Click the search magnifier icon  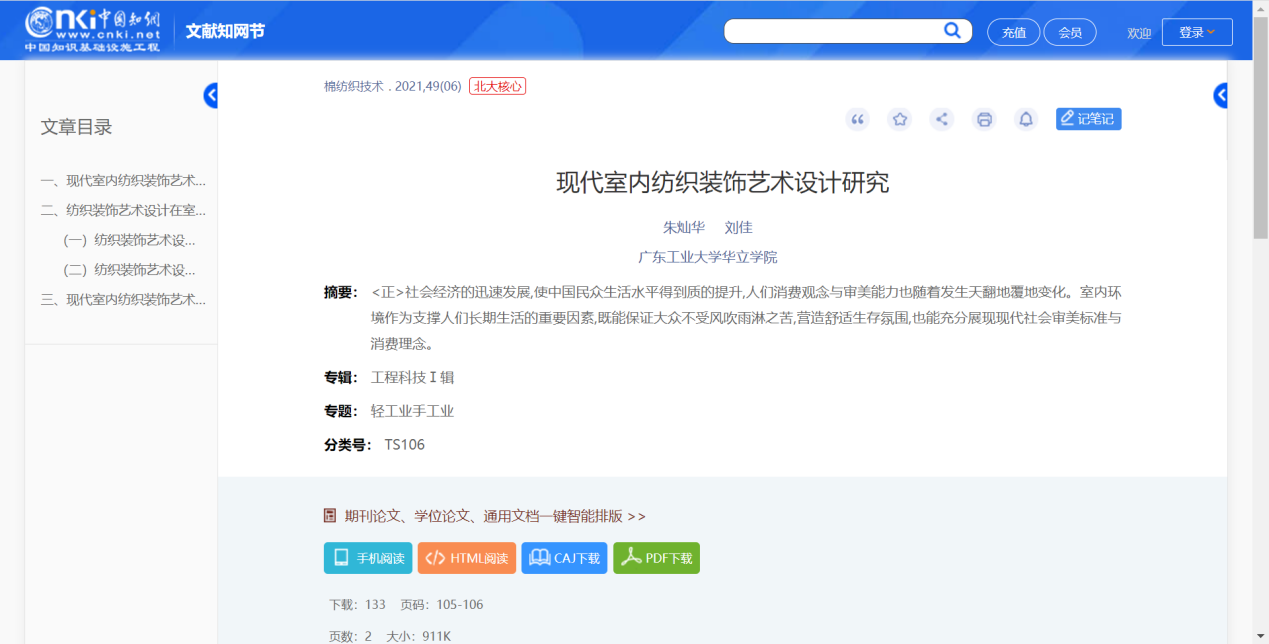pos(952,31)
